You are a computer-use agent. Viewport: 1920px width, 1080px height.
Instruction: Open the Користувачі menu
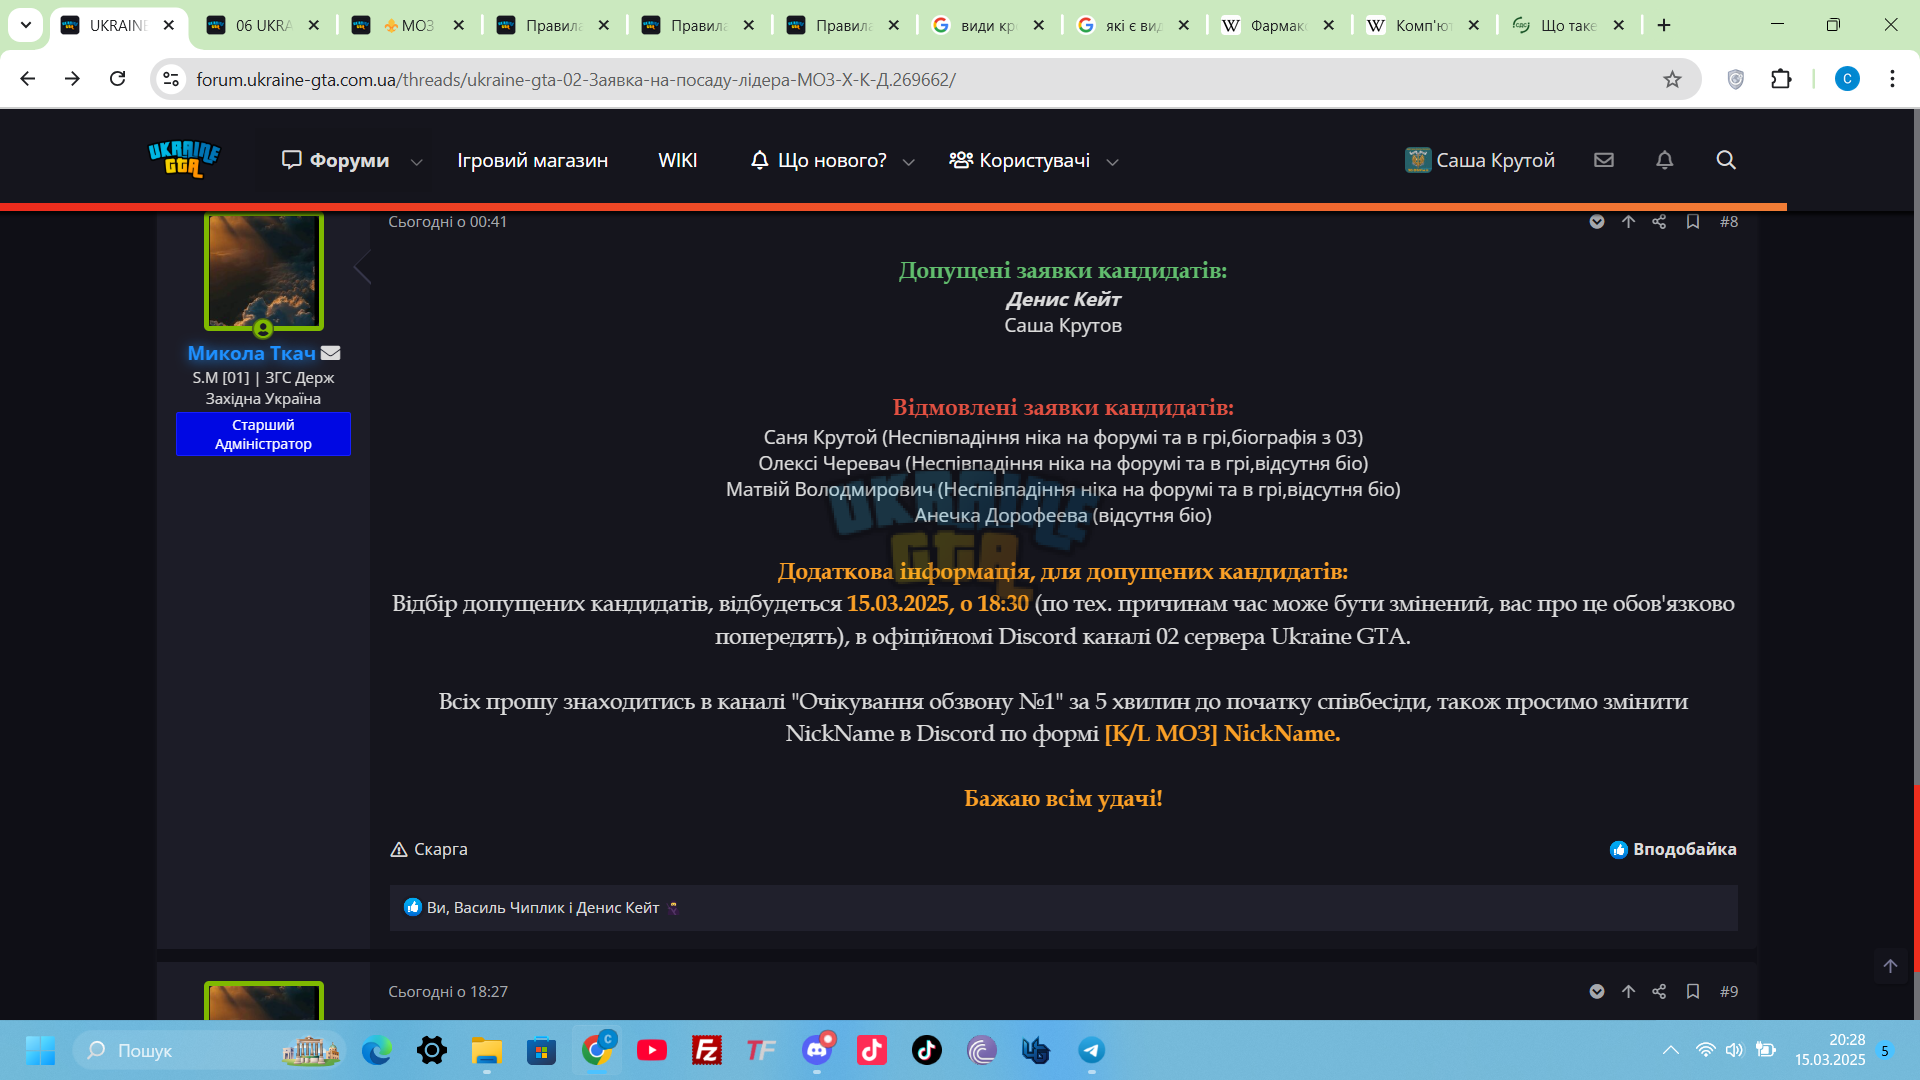(1019, 160)
